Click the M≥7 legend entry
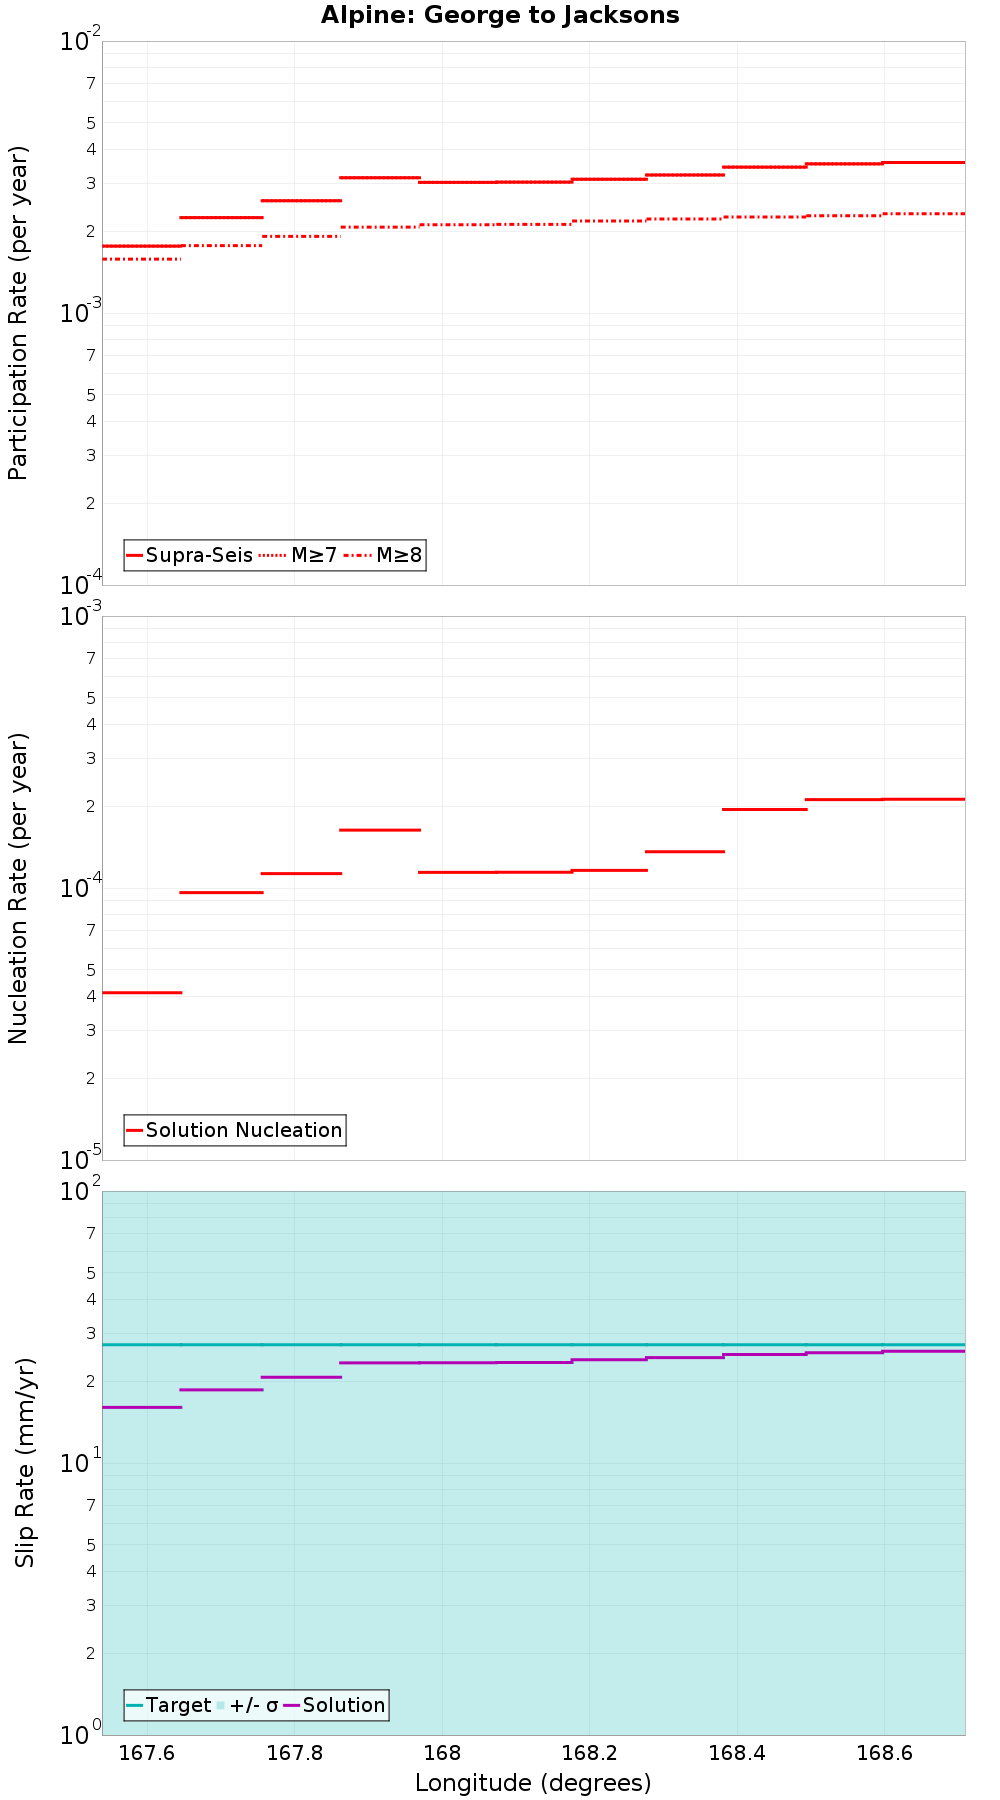 [x=298, y=555]
